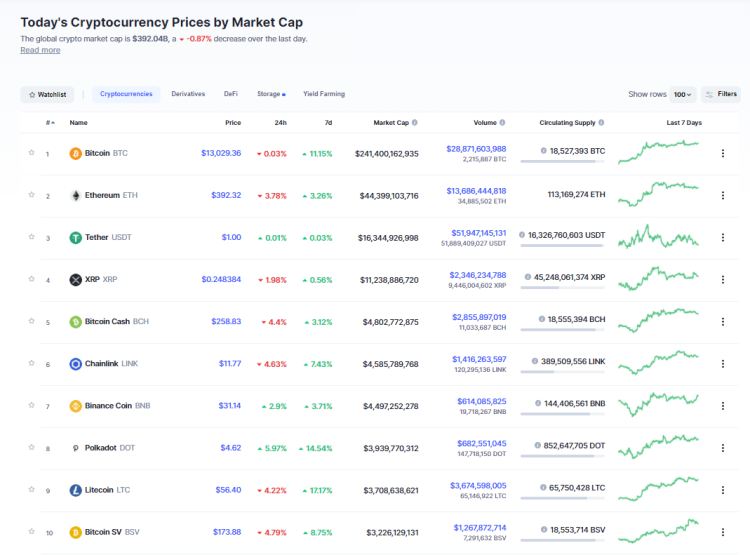
Task: Open three-dot menu for Ethereum row
Action: pyautogui.click(x=723, y=196)
